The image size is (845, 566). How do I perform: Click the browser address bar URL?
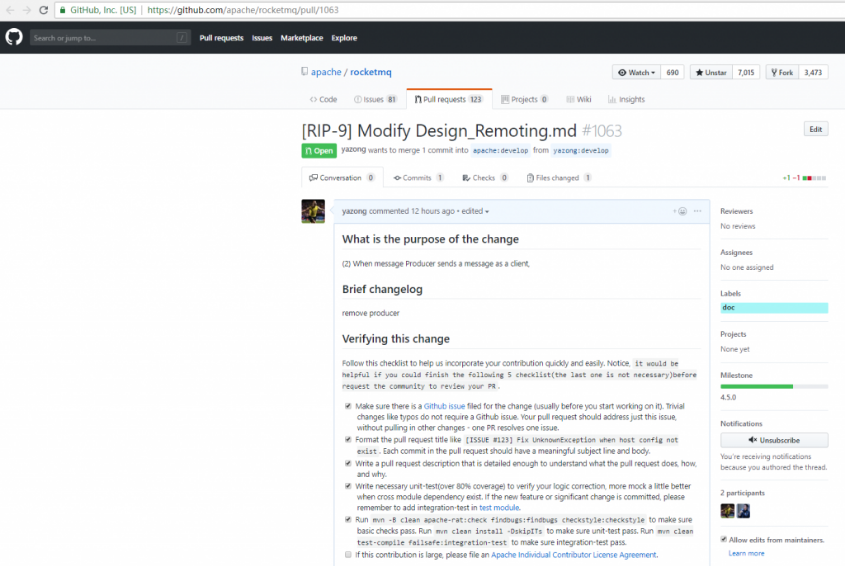[x=243, y=10]
